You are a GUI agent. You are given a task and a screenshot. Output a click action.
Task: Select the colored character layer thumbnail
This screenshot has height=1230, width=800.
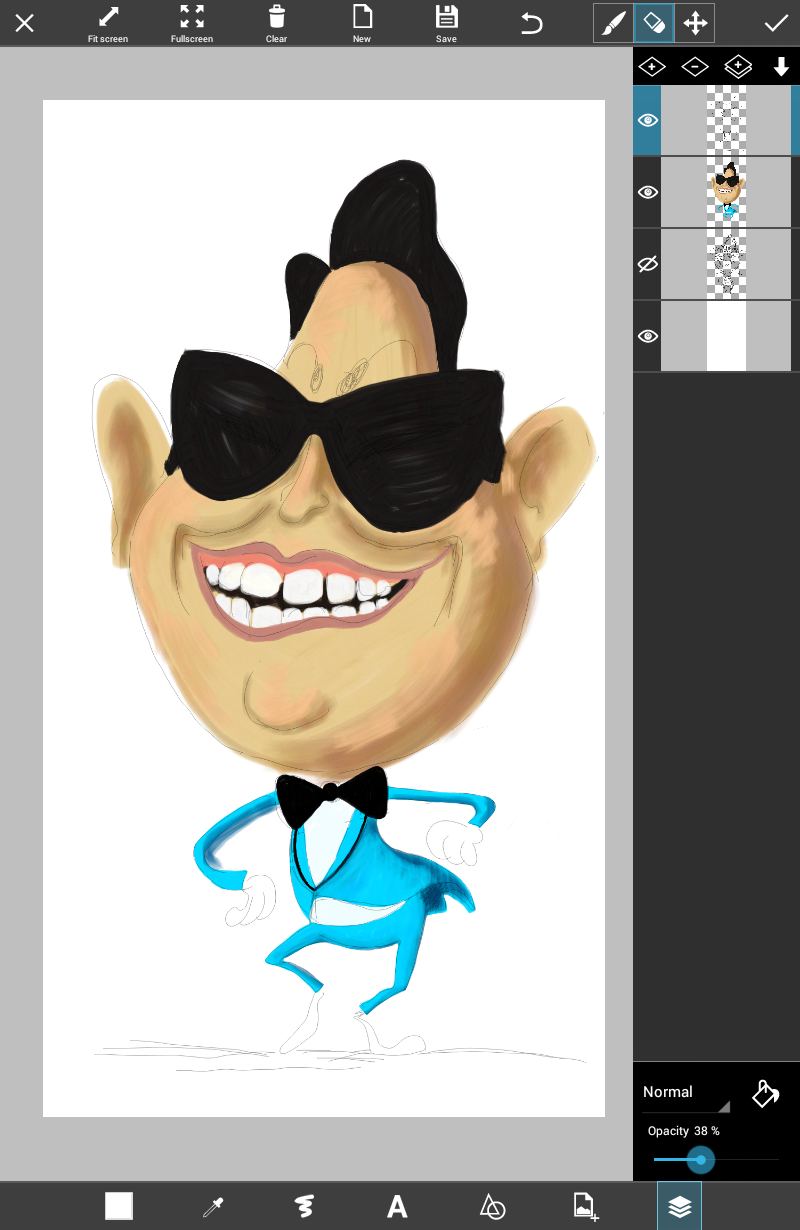(x=727, y=192)
